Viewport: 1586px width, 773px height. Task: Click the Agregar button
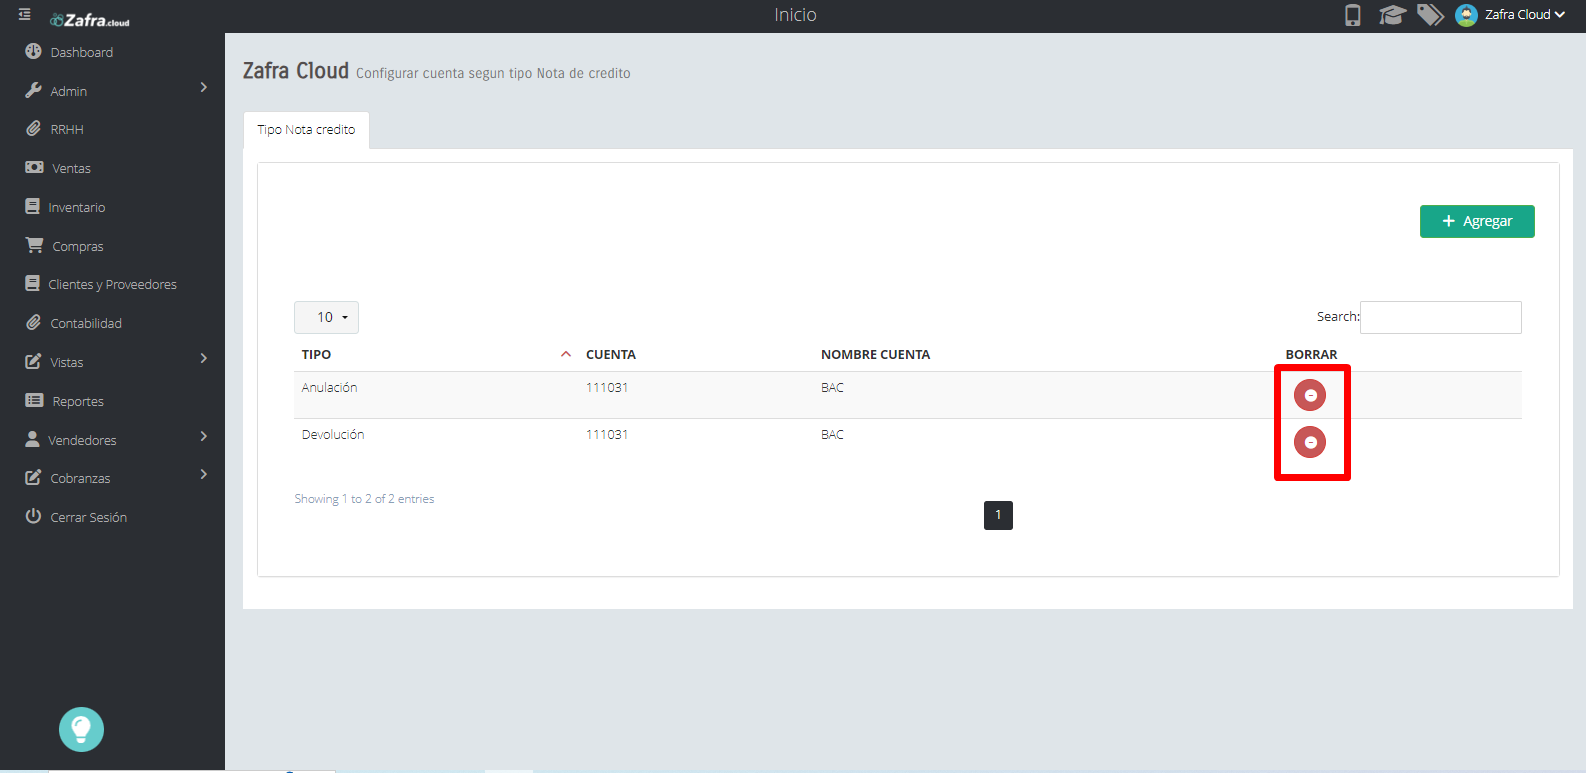pos(1477,221)
